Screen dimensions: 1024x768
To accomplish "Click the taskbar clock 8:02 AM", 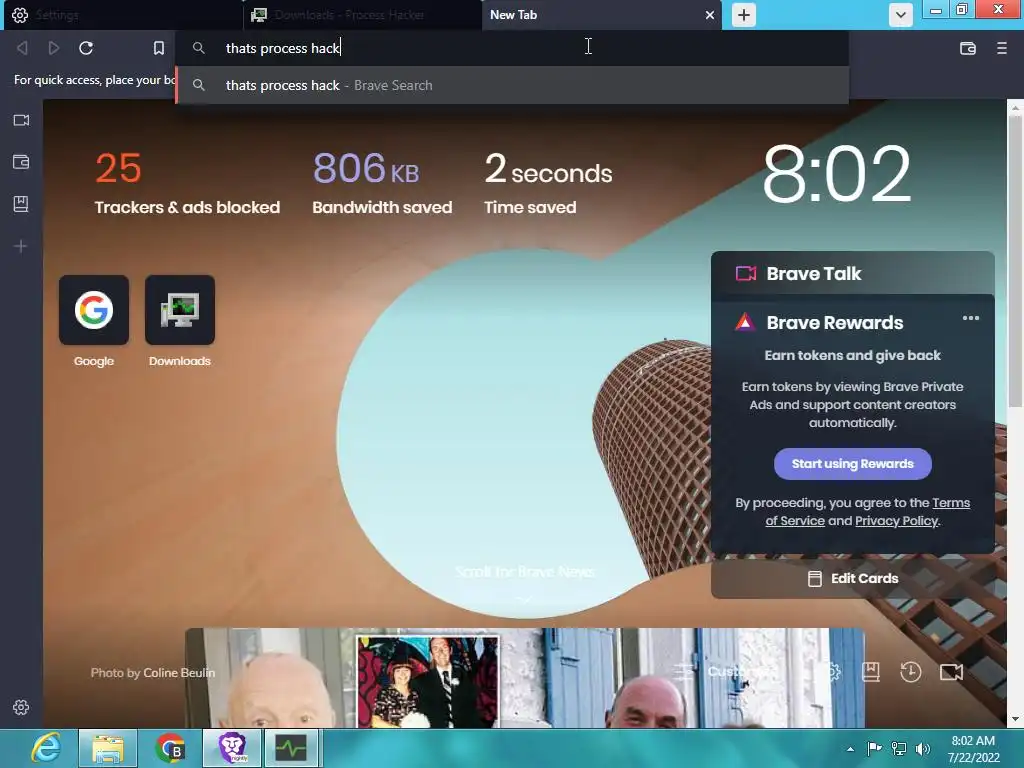I will [x=973, y=749].
